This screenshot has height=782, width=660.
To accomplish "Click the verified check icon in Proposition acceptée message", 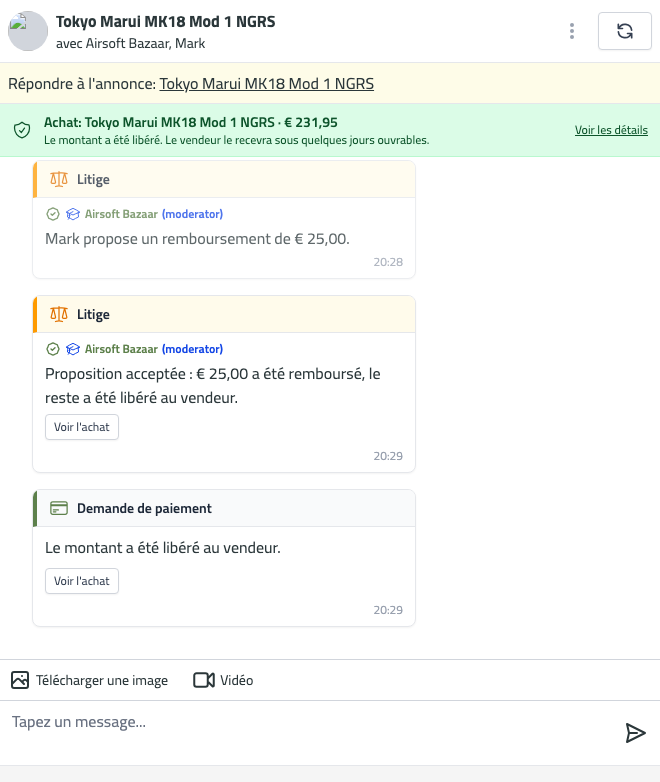I will pos(53,349).
